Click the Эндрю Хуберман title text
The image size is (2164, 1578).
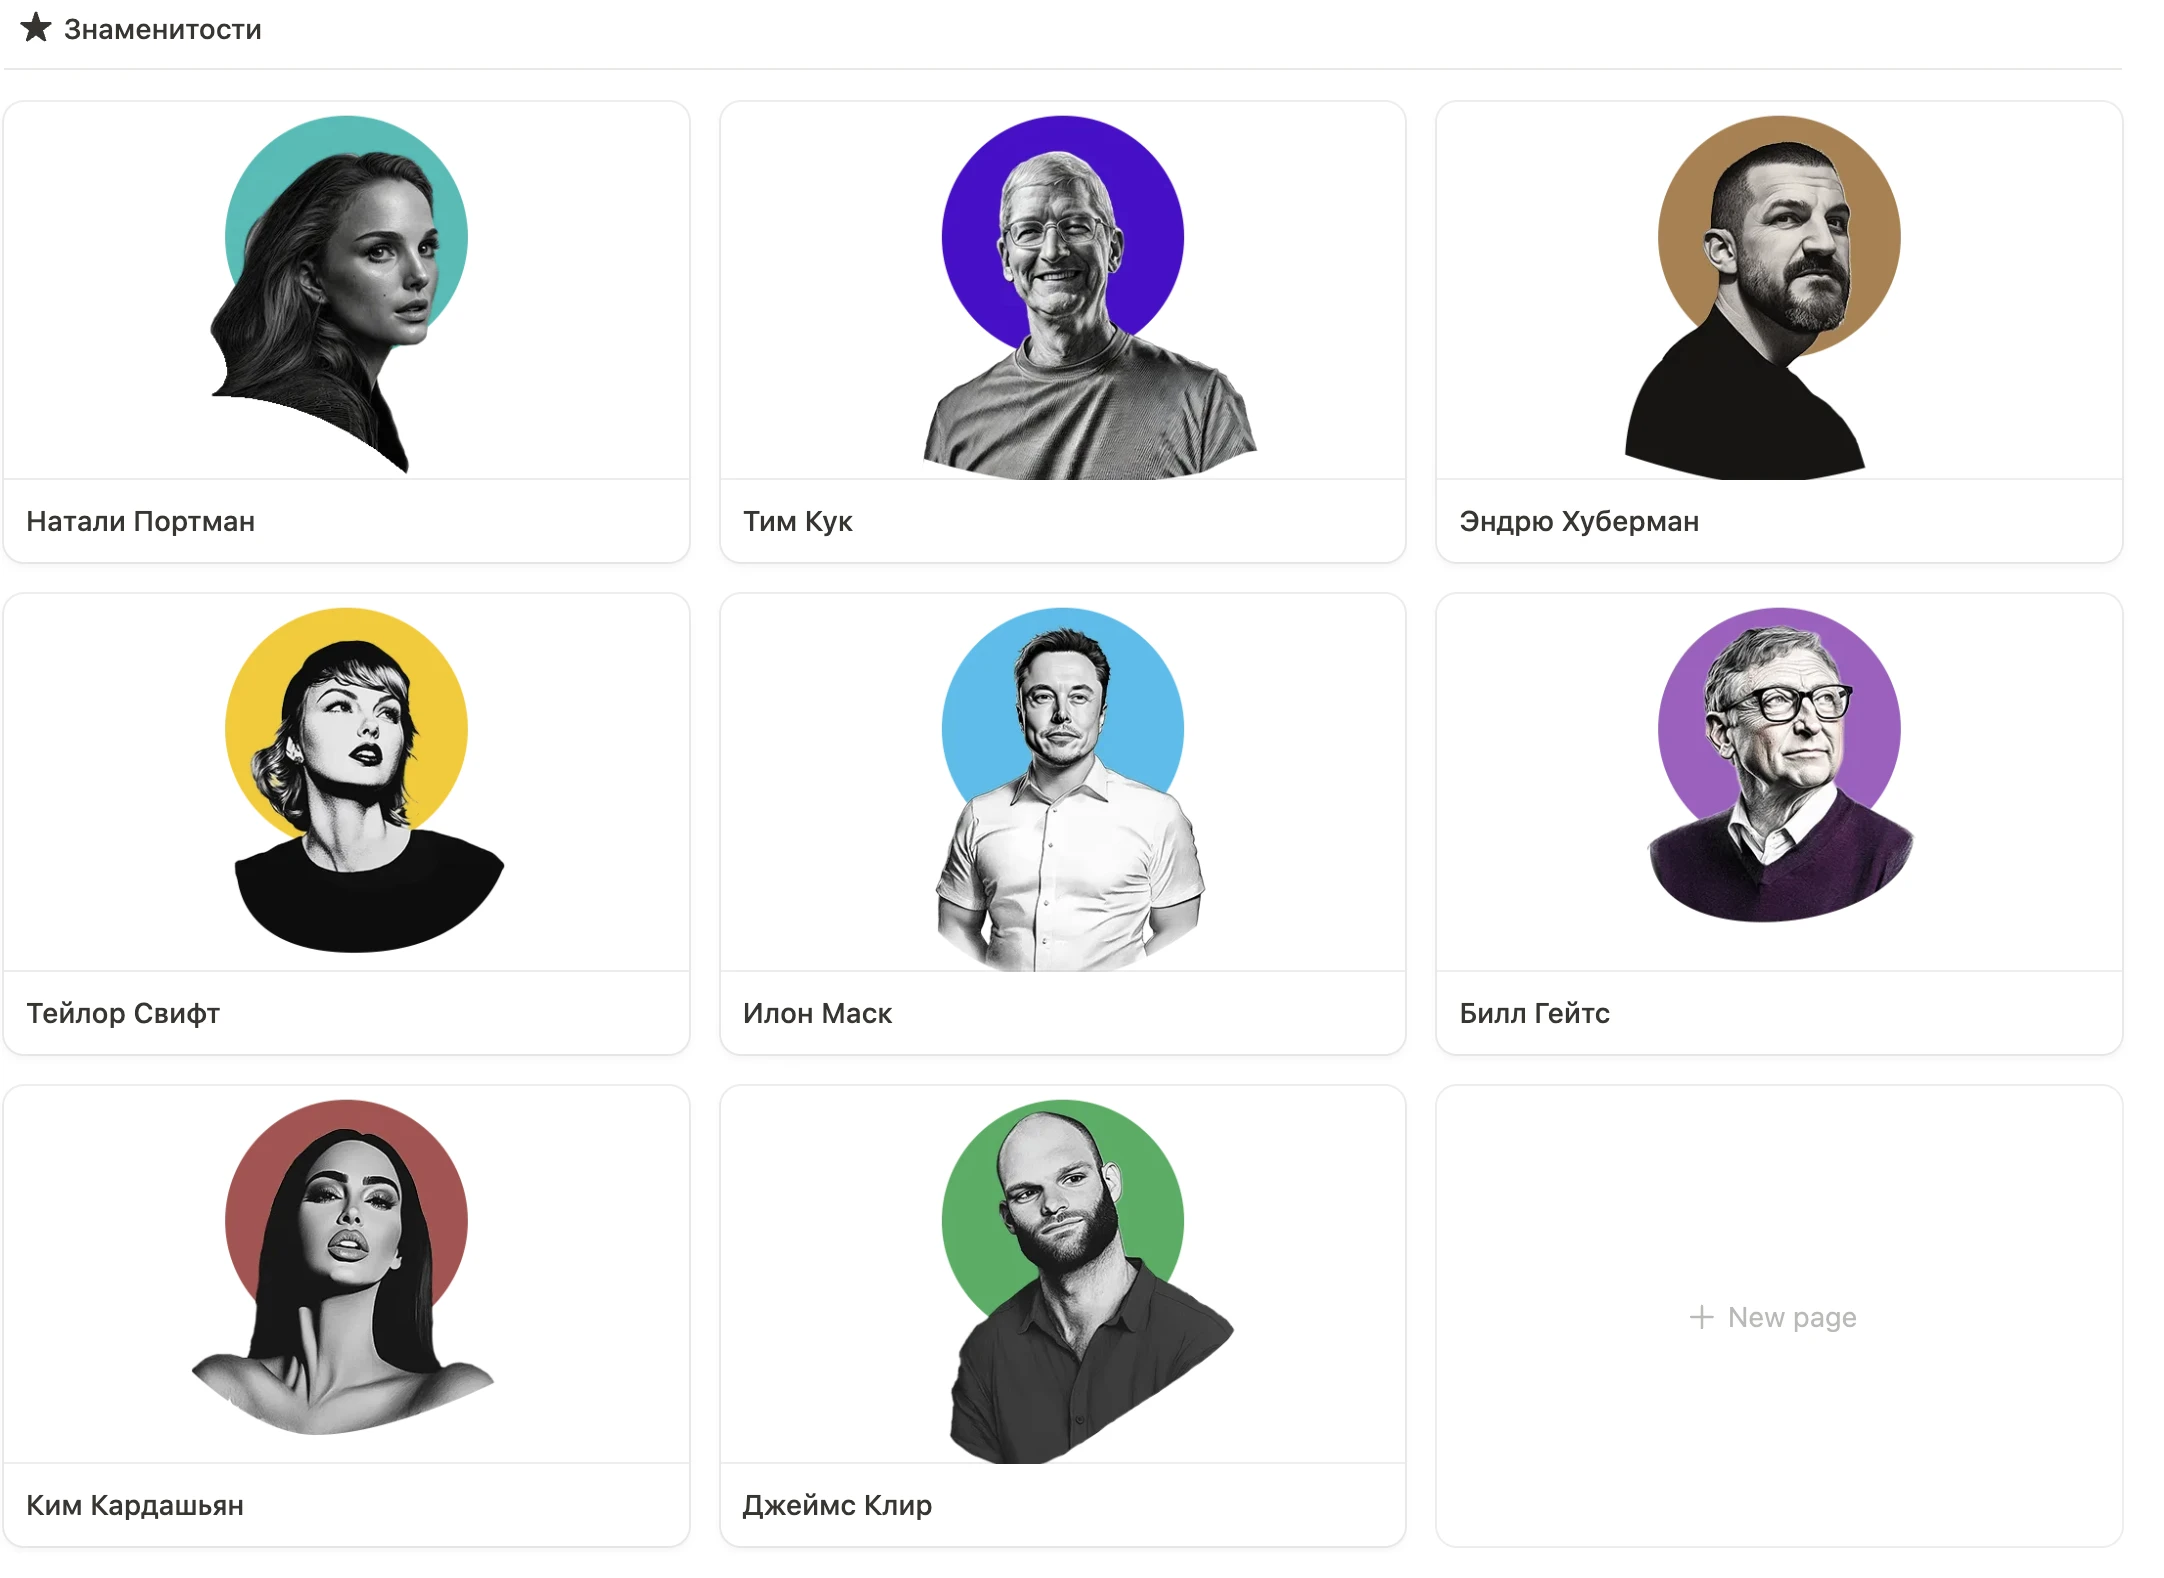(x=1579, y=521)
